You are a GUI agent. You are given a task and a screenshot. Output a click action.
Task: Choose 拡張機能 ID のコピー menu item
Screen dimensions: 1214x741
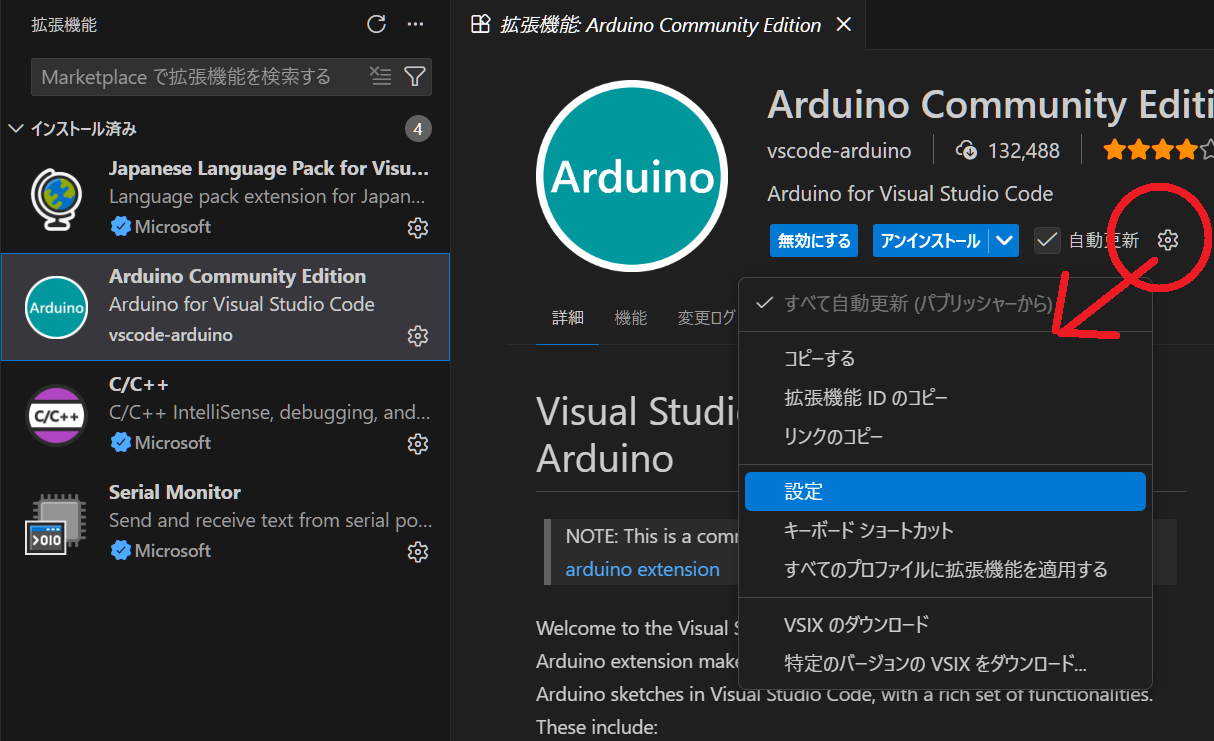pyautogui.click(x=866, y=398)
